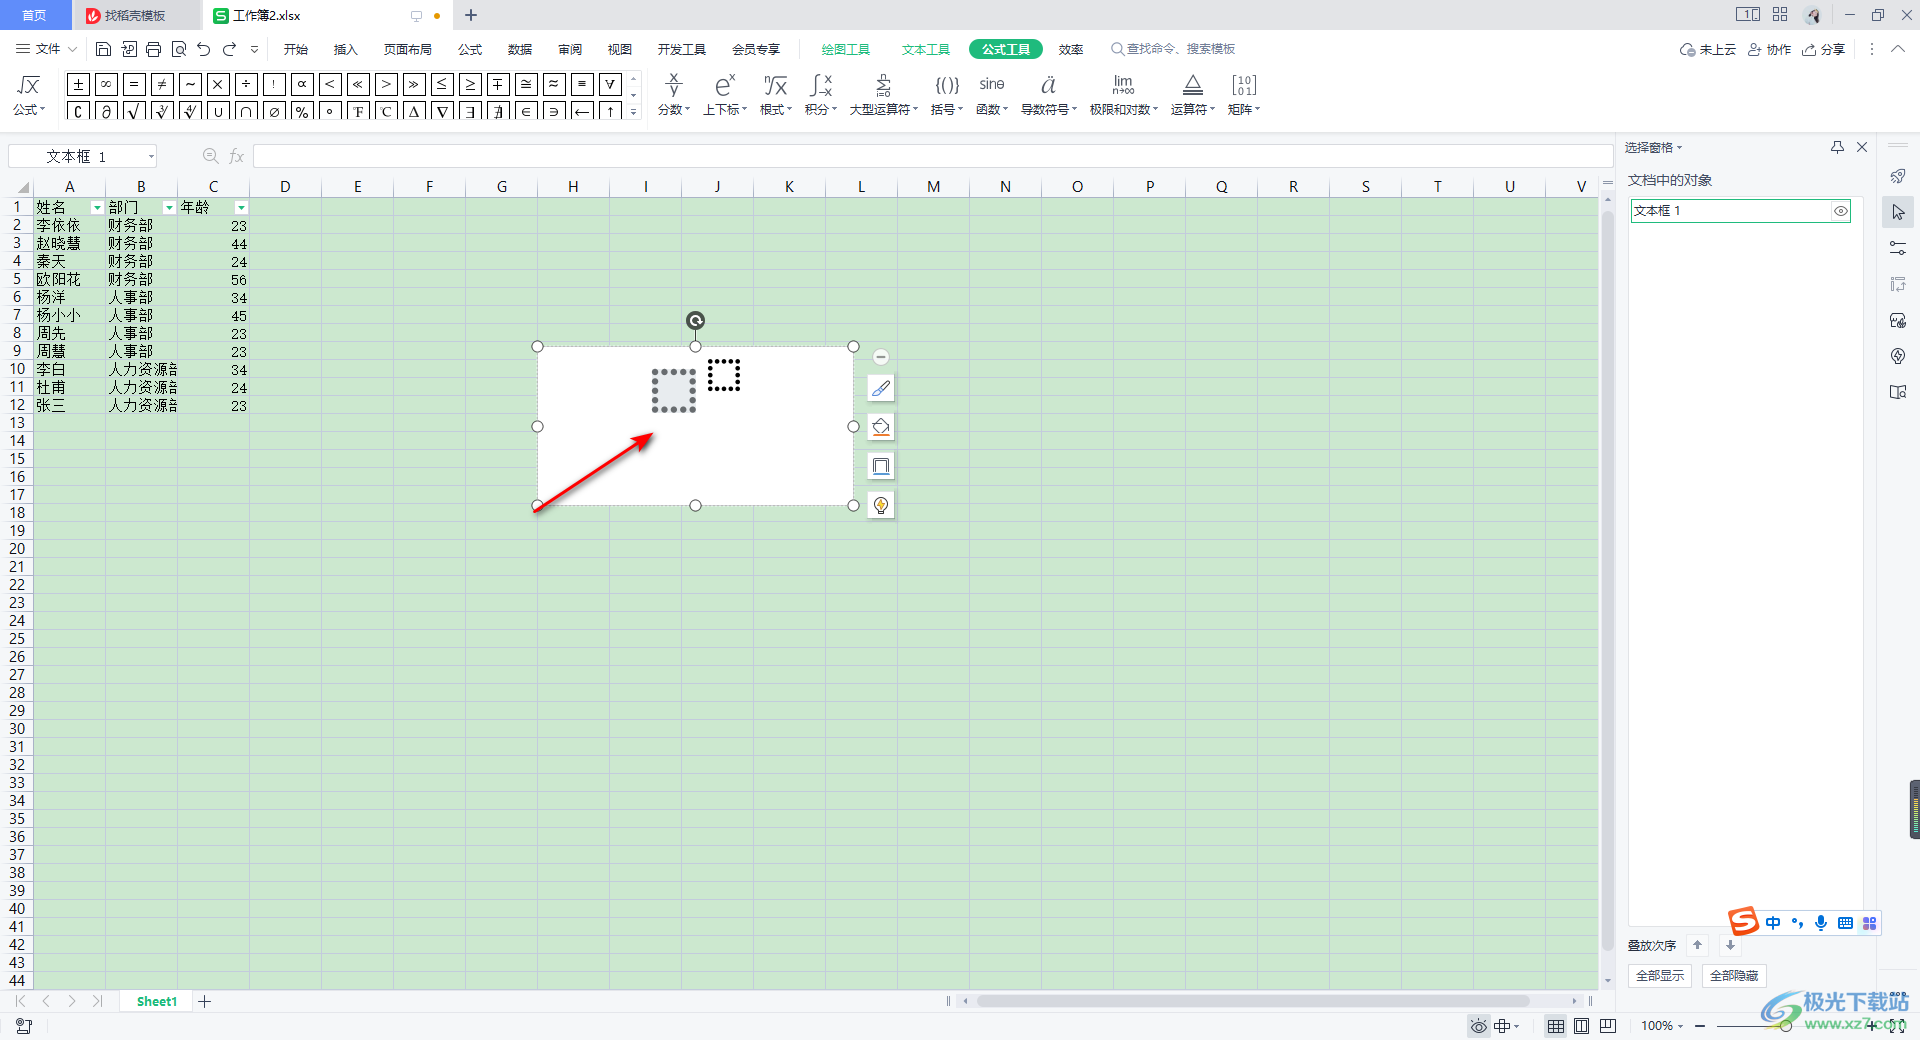
Task: Switch to page layout view in status bar
Action: click(1582, 1026)
